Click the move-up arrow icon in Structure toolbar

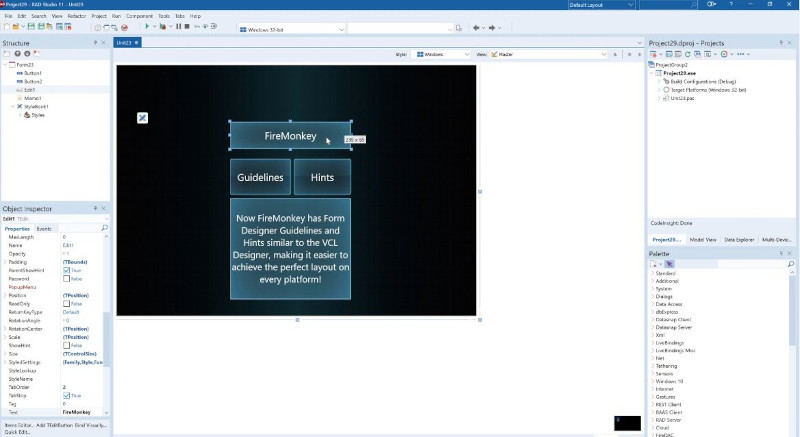pyautogui.click(x=18, y=54)
